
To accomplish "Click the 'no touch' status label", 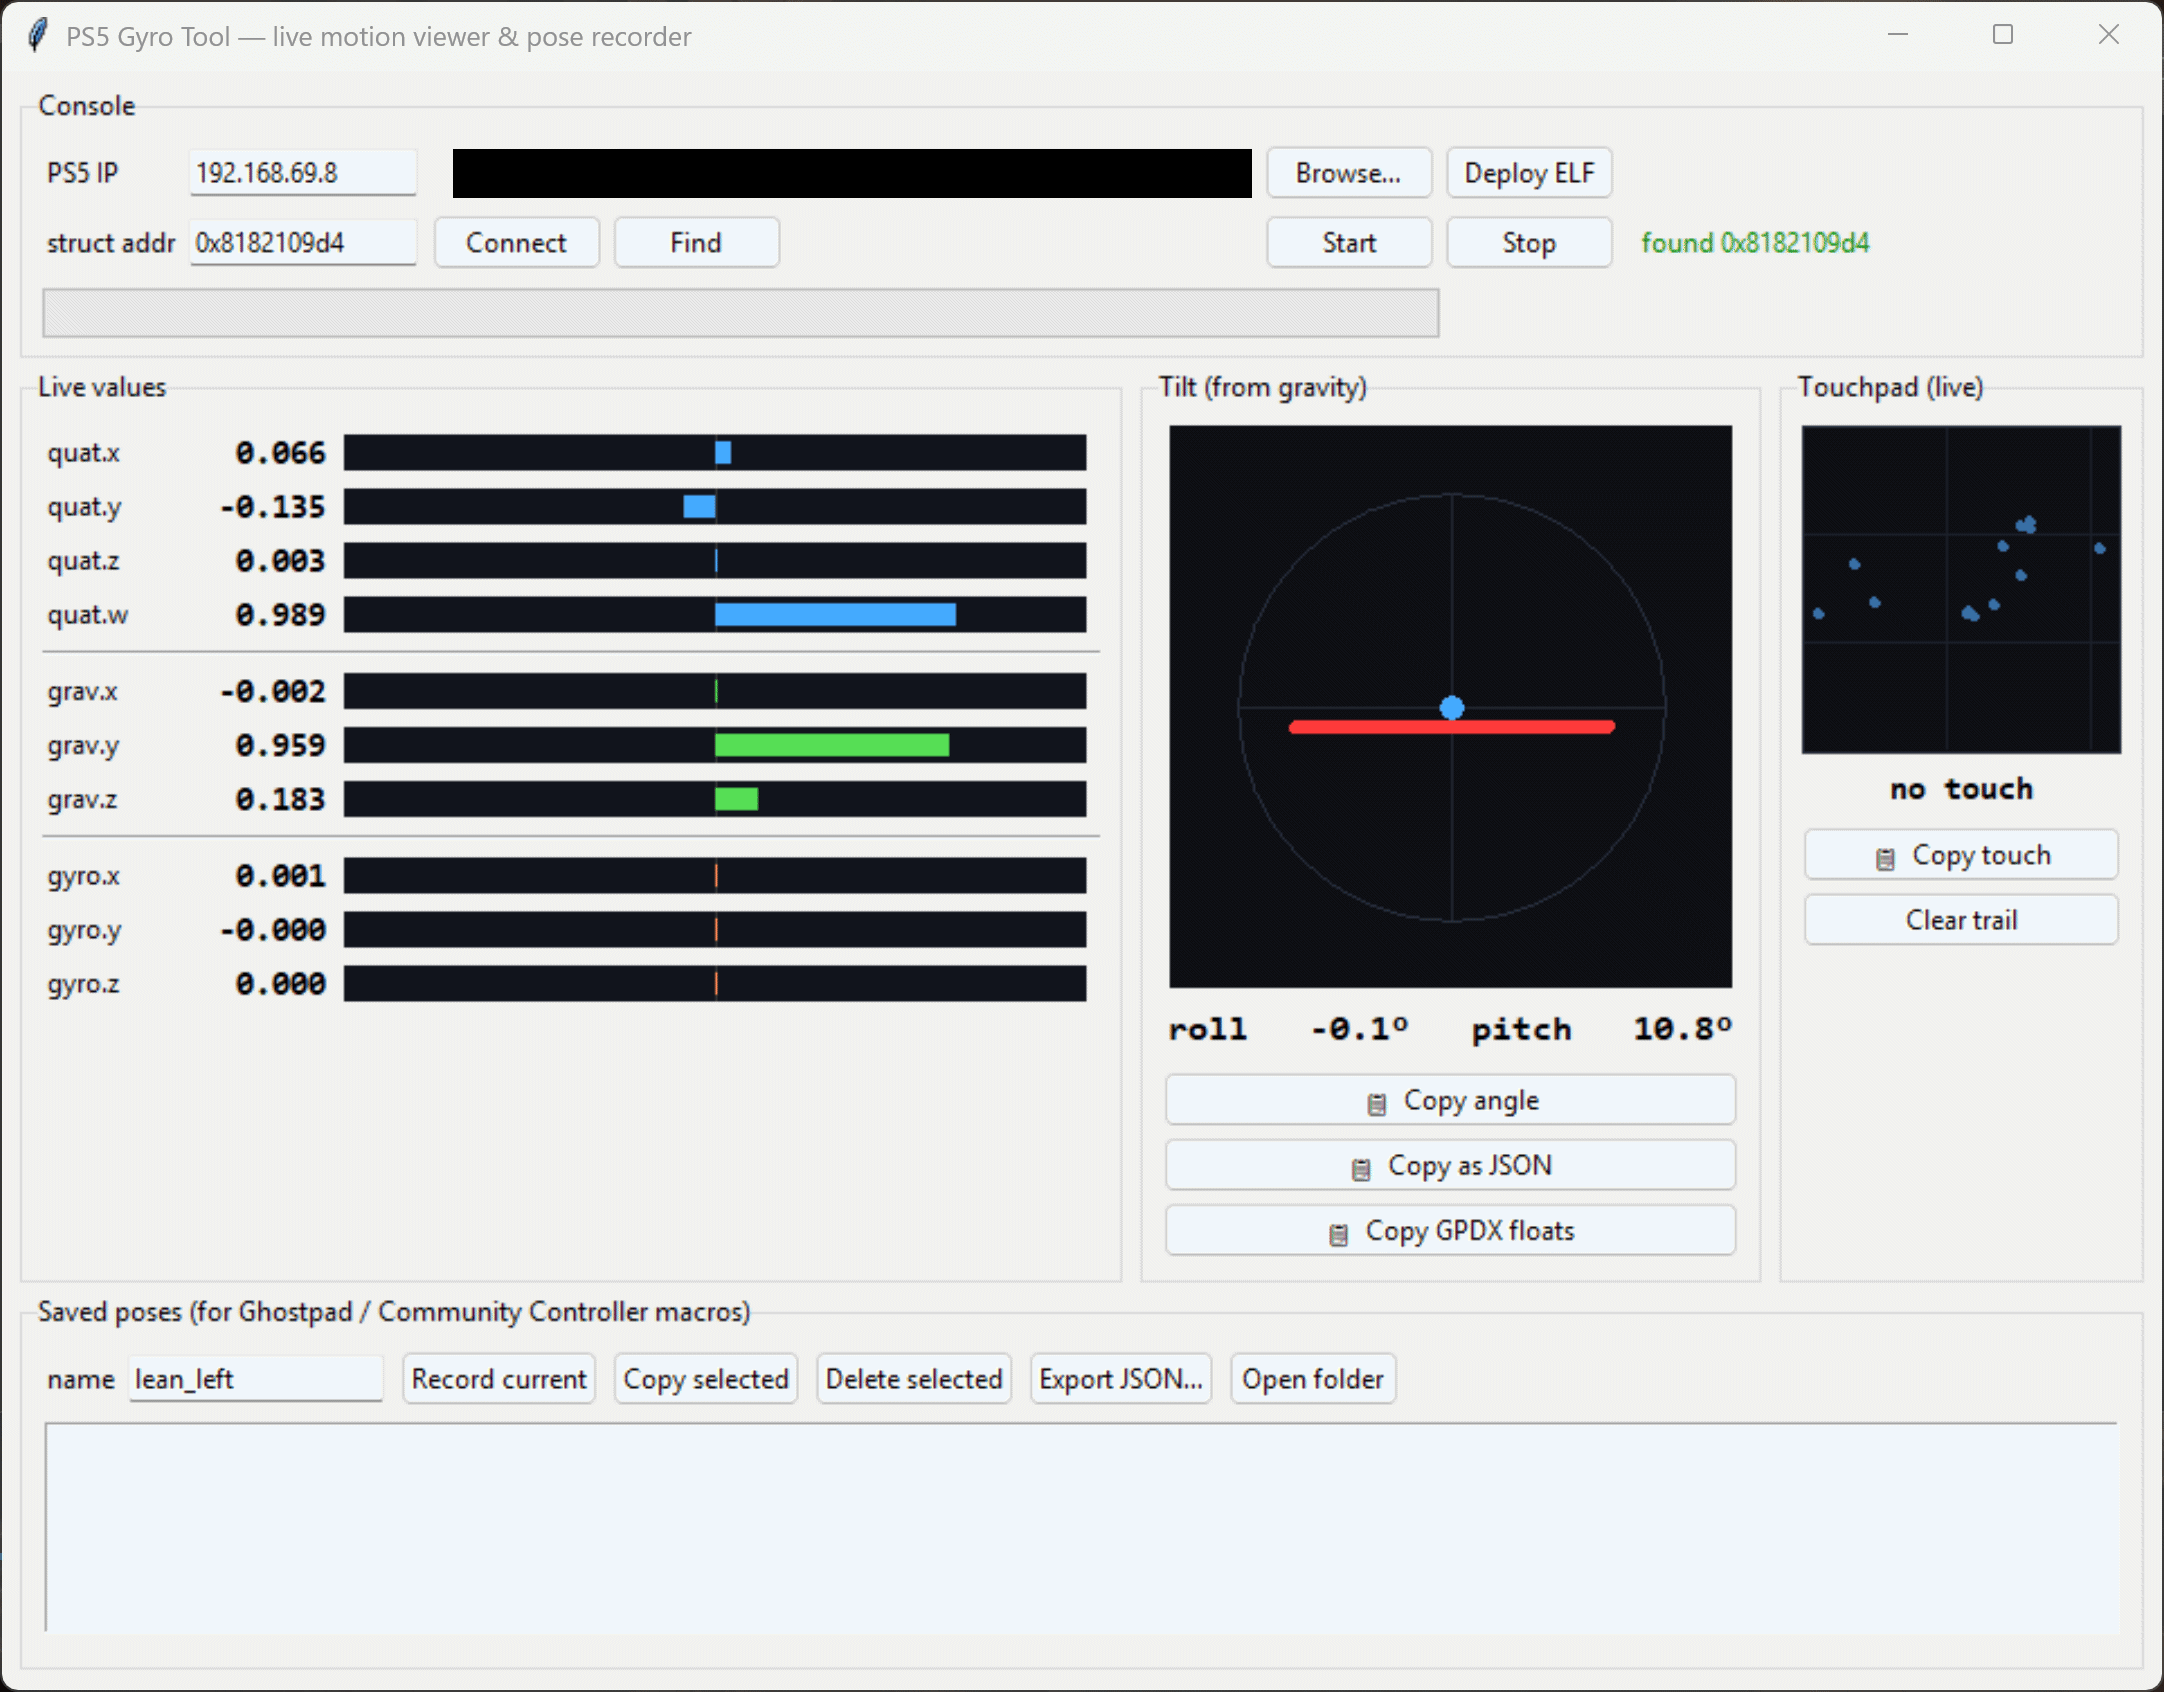I will pyautogui.click(x=1961, y=789).
